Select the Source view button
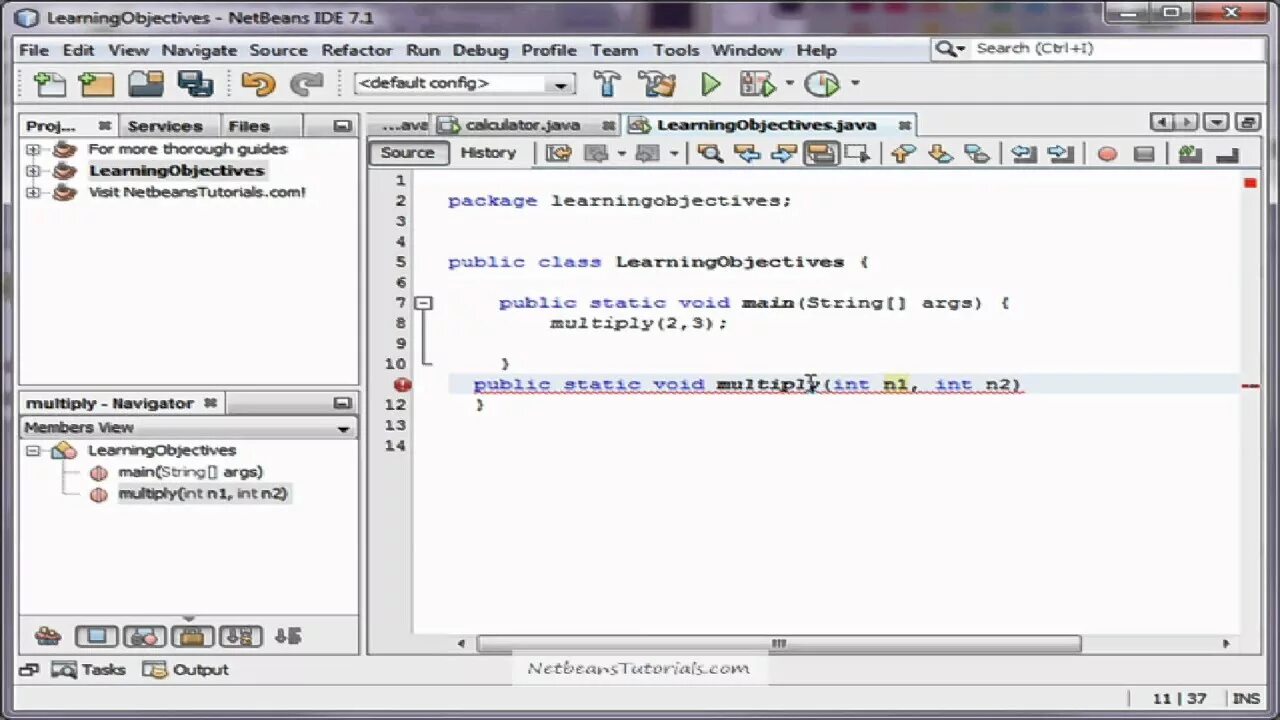 tap(408, 153)
